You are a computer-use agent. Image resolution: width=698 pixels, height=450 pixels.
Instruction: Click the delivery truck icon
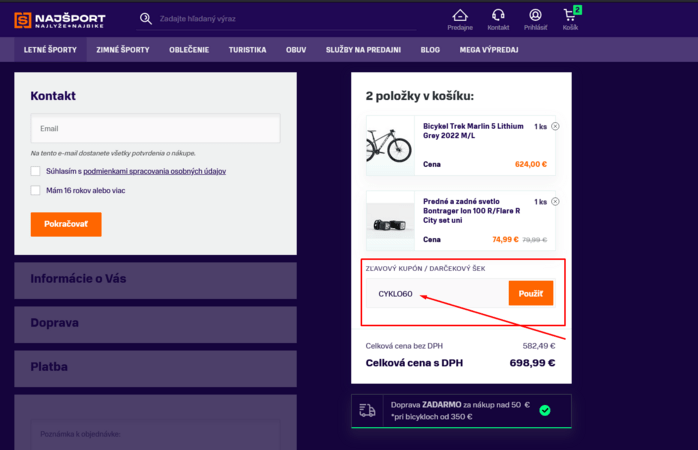click(367, 410)
